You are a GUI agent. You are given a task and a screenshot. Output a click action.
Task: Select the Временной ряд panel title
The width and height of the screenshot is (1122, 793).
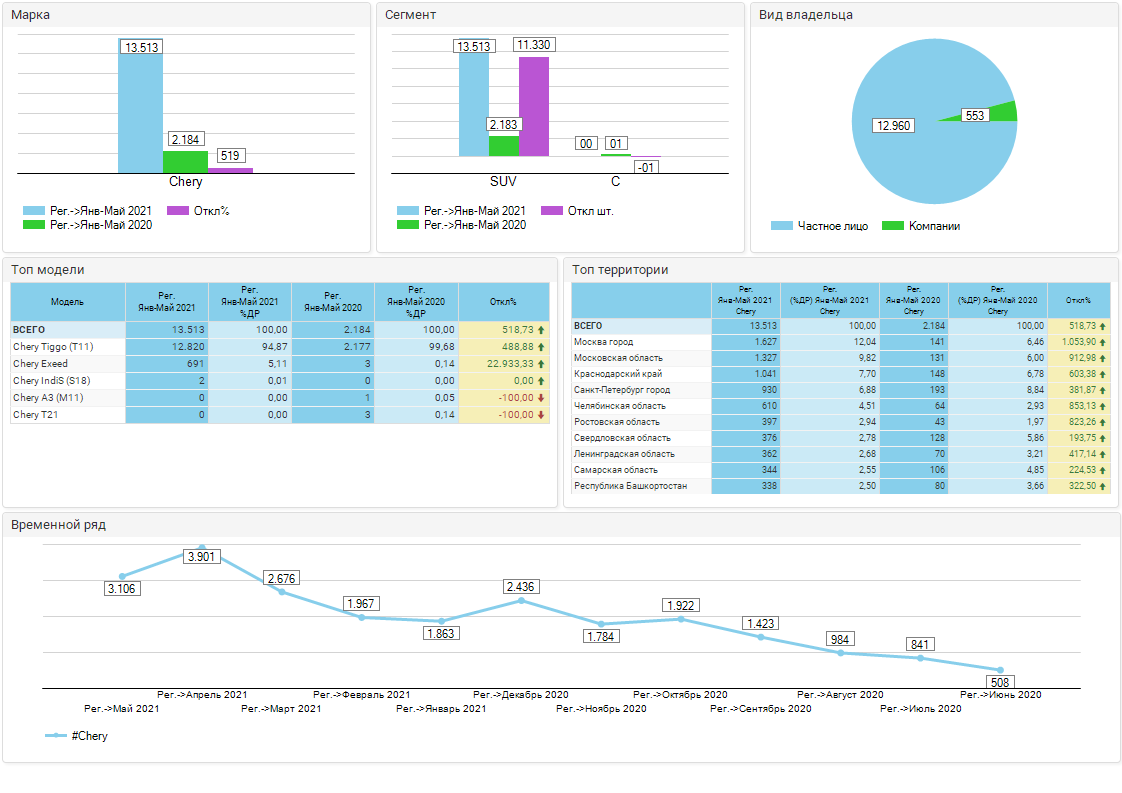[58, 524]
